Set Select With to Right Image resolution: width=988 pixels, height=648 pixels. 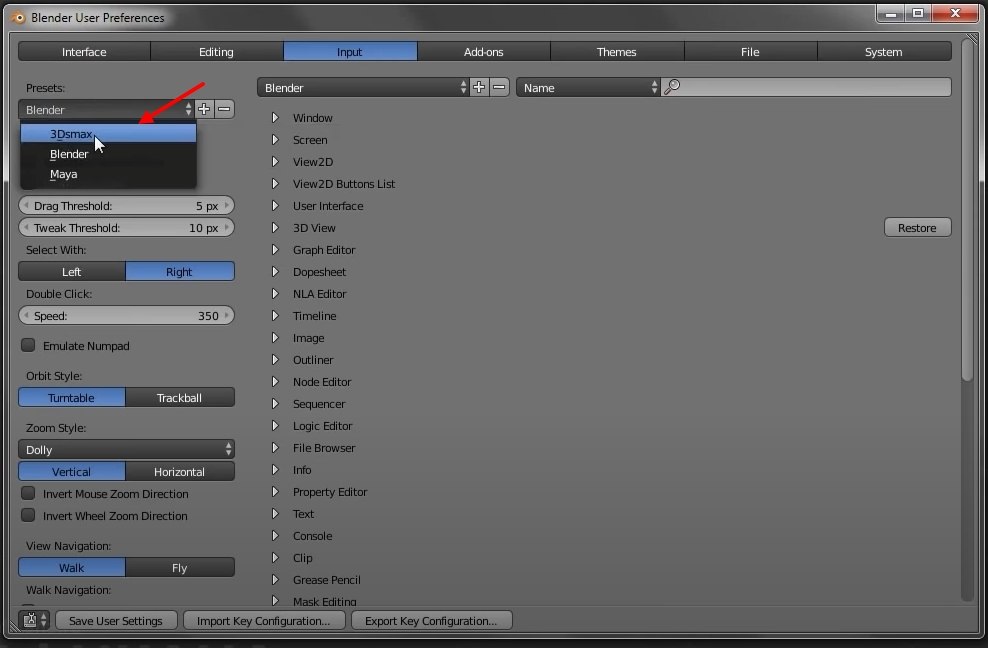point(180,272)
